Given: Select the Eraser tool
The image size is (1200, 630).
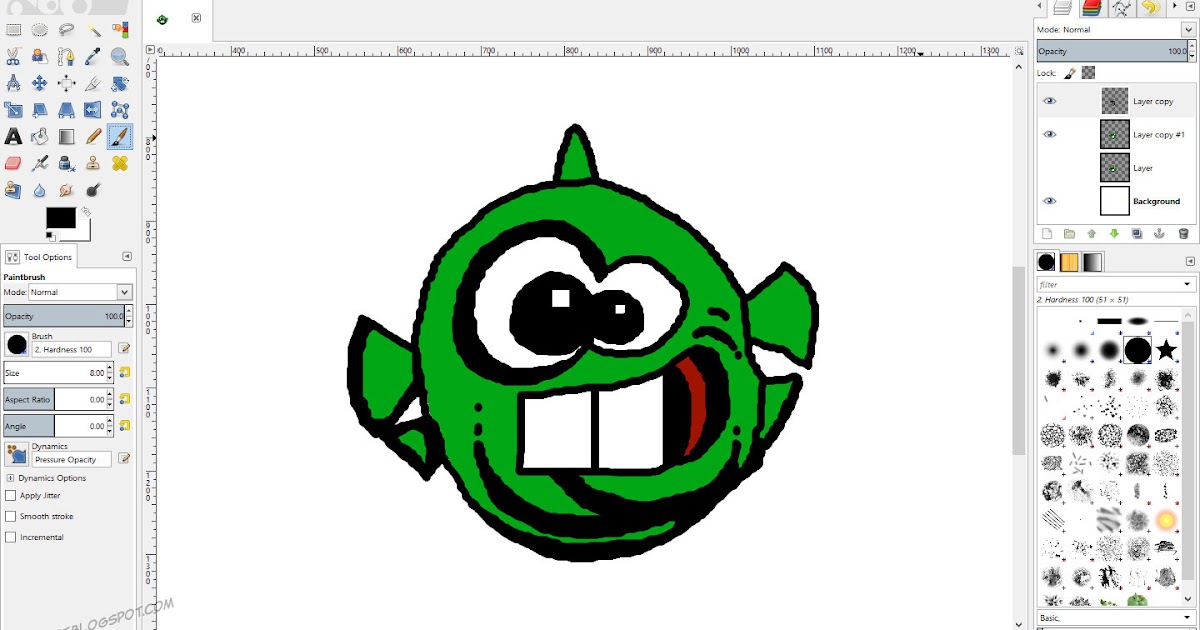Looking at the screenshot, I should click(12, 163).
